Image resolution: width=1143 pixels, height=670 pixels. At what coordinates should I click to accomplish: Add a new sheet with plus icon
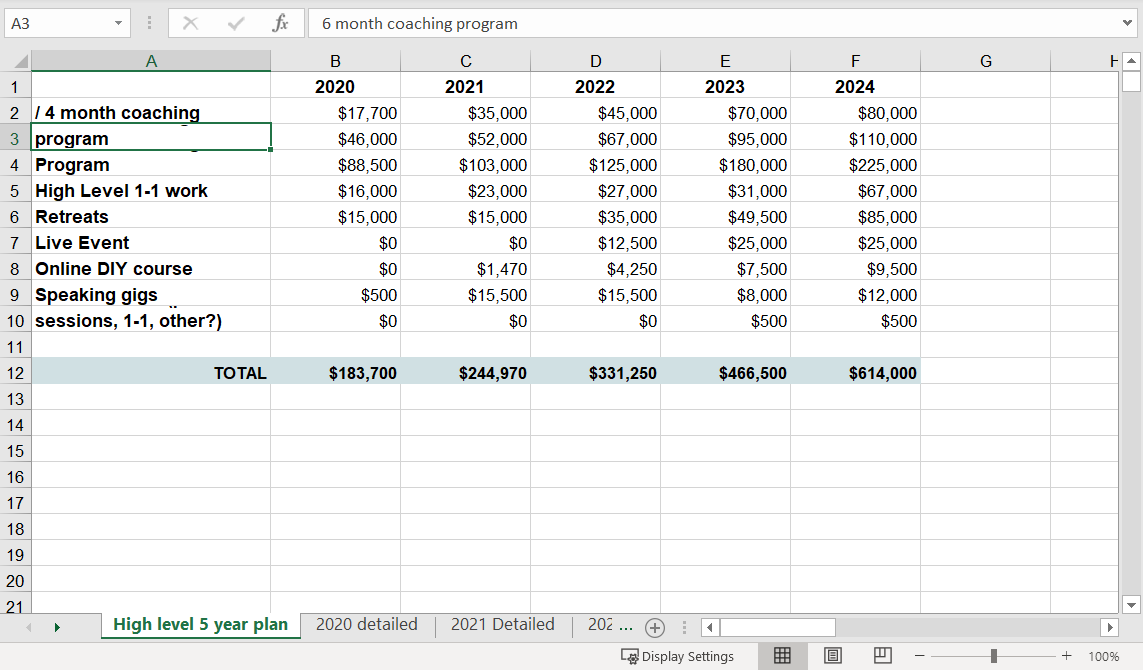(655, 627)
